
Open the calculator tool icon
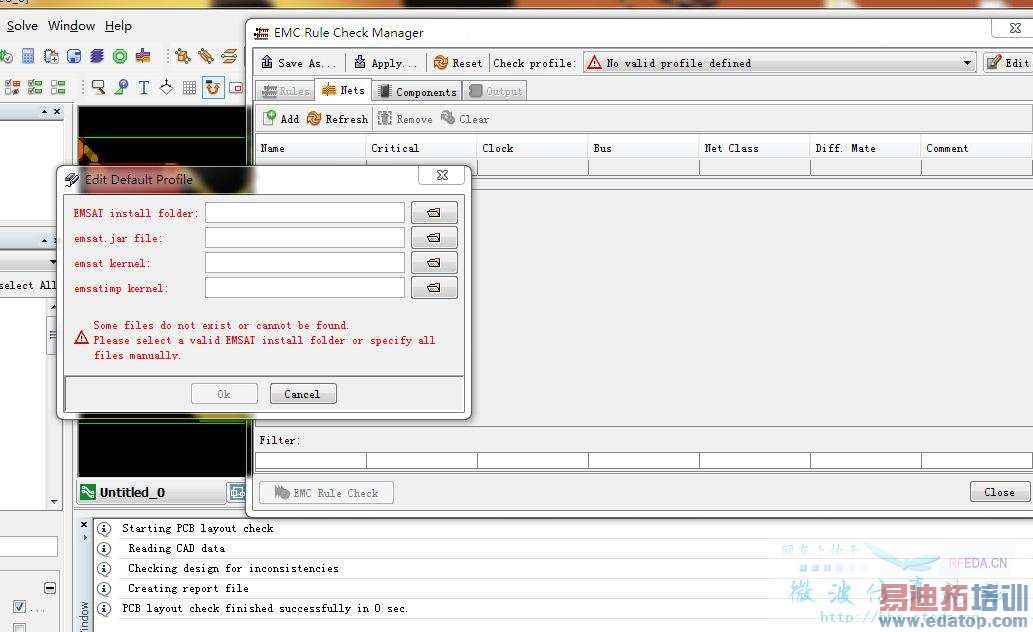[28, 56]
